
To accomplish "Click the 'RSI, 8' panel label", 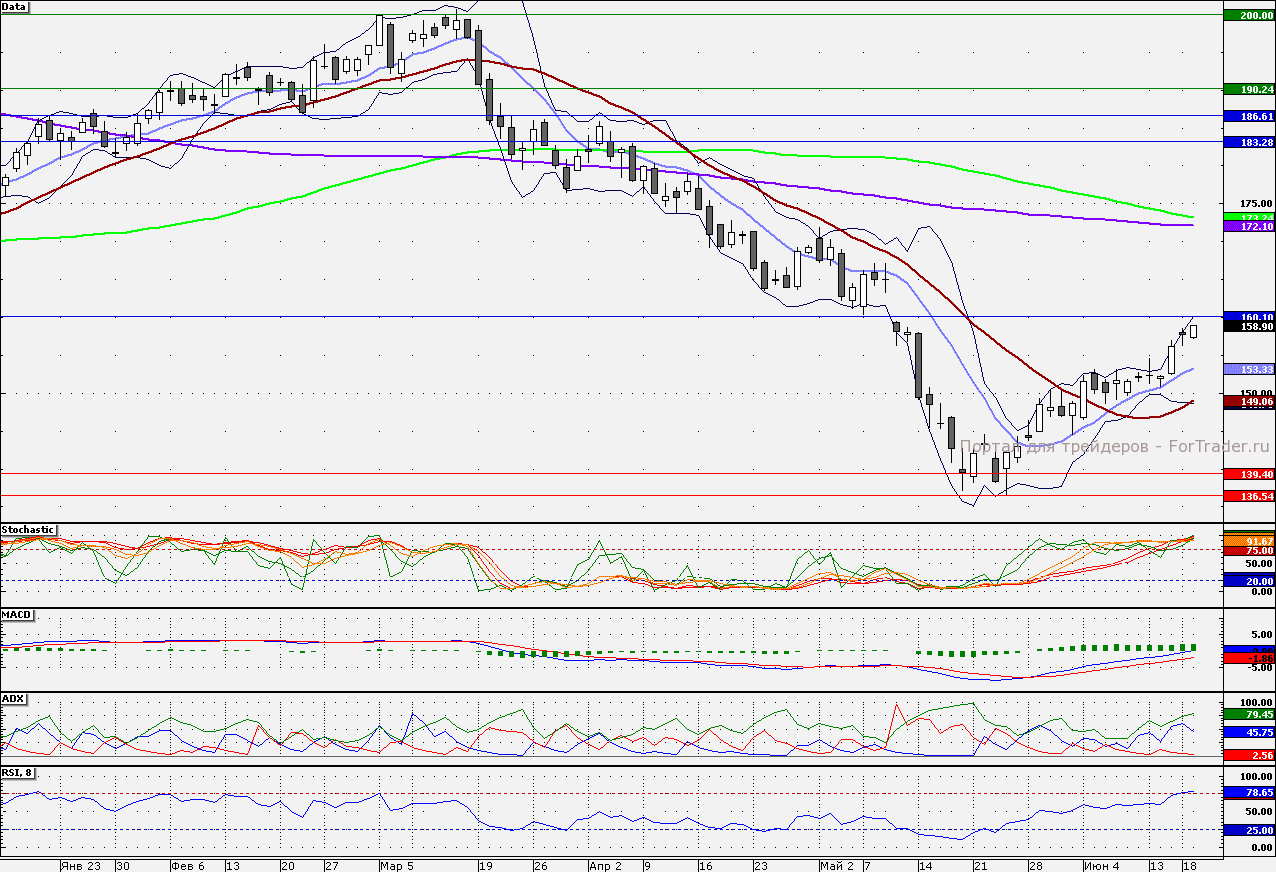I will (x=18, y=773).
